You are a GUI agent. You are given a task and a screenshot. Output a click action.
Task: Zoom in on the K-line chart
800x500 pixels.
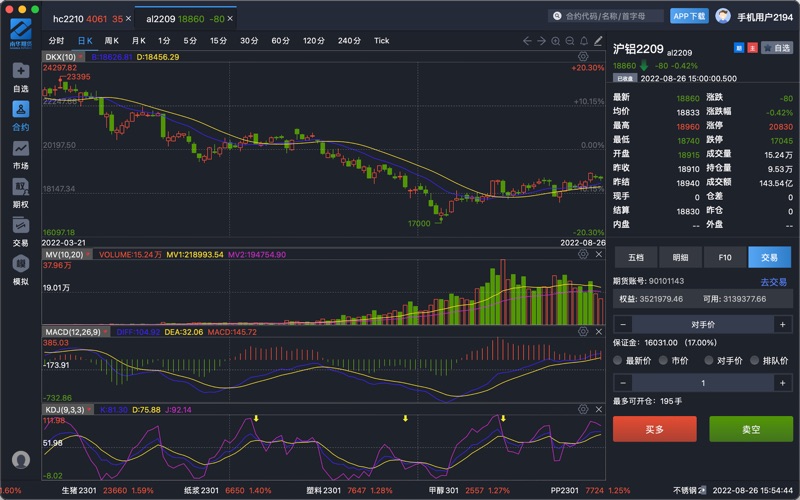555,41
